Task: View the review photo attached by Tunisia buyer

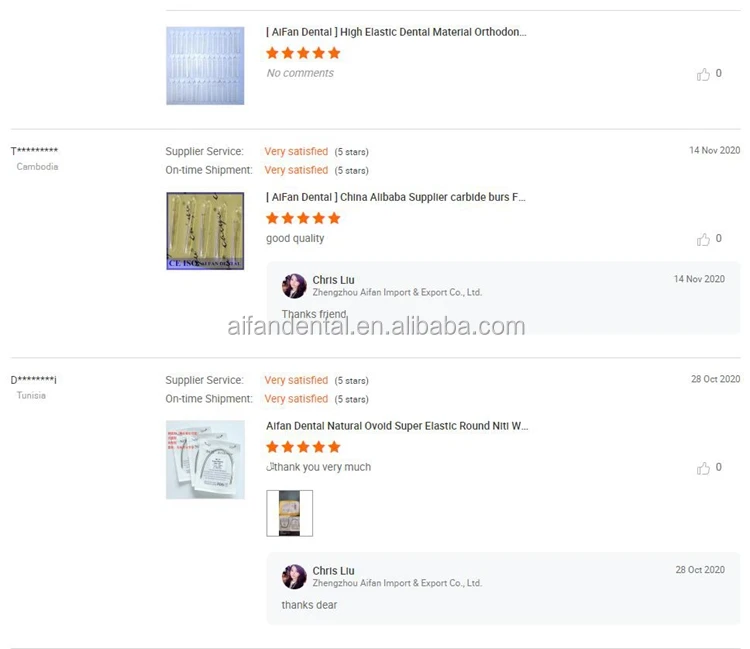Action: point(289,513)
